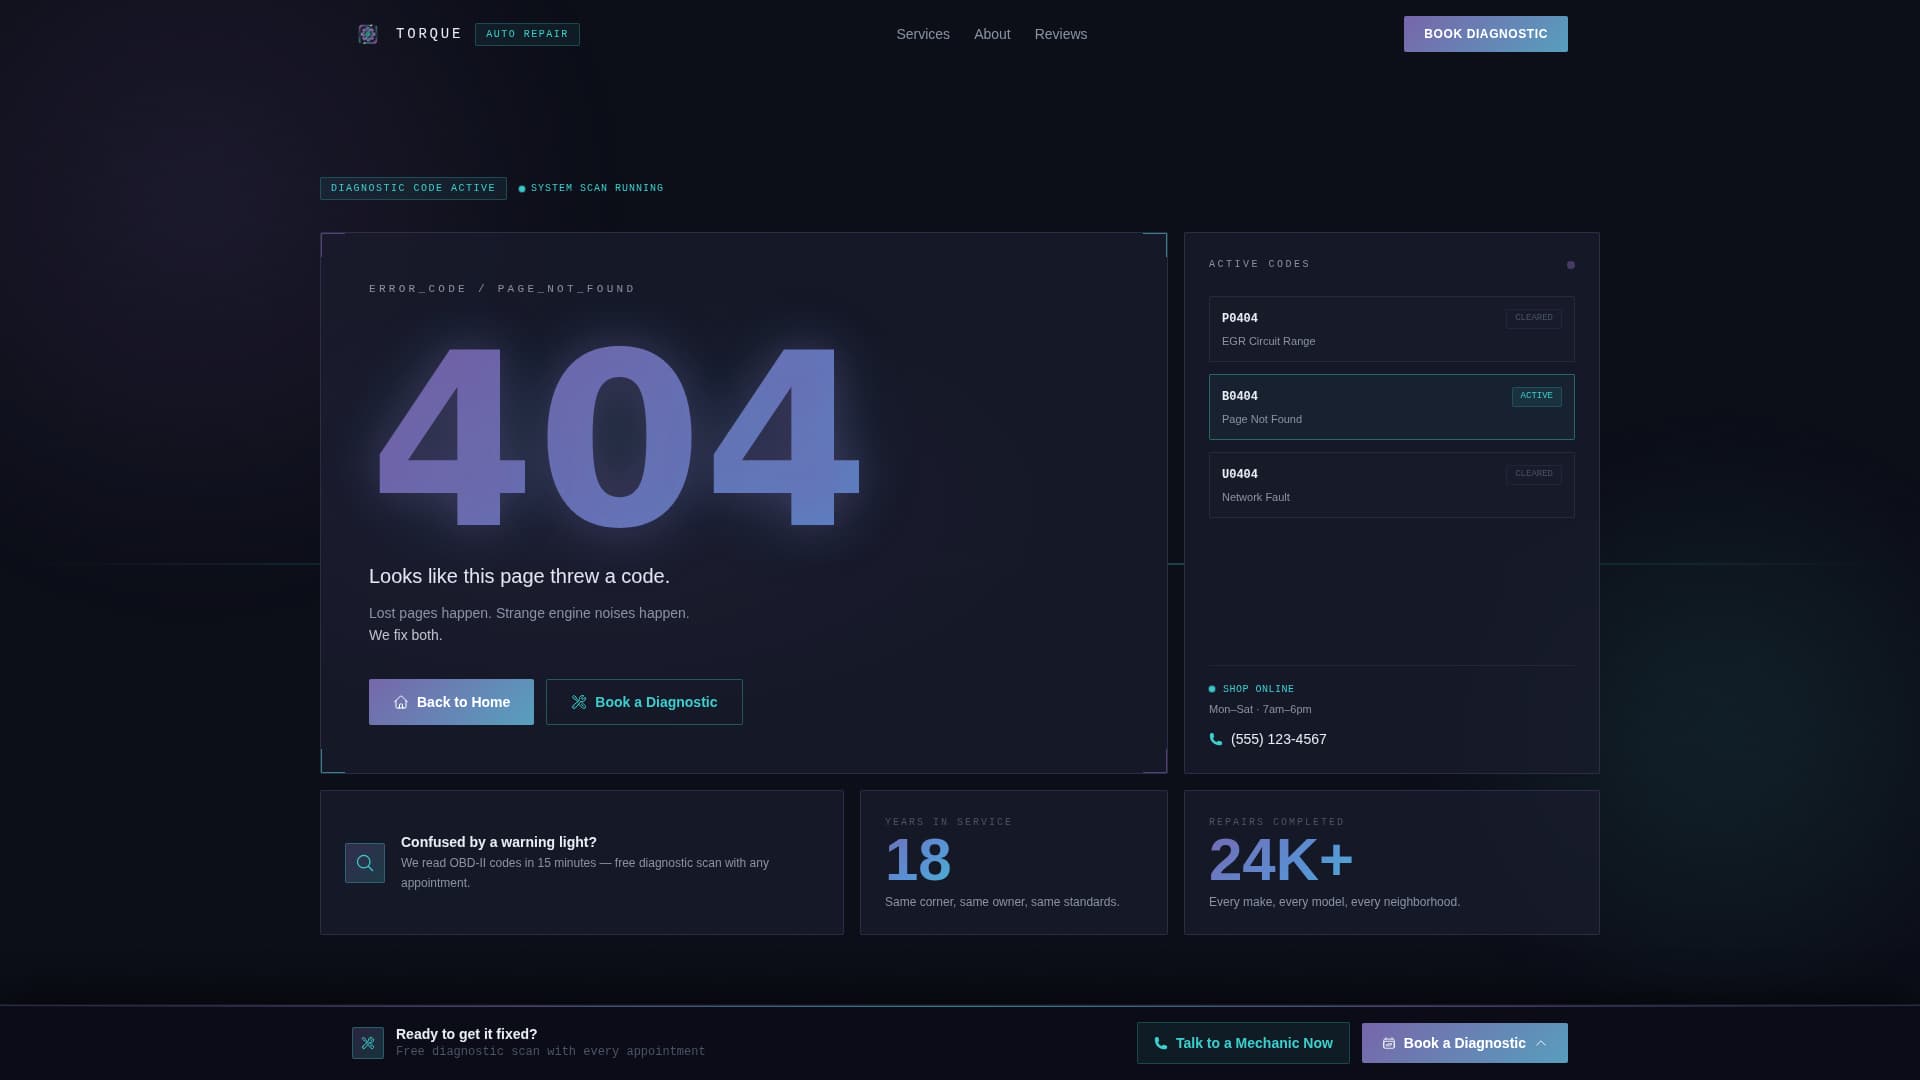The height and width of the screenshot is (1080, 1920).
Task: Click the status dot in Active Codes header
Action: [1571, 265]
